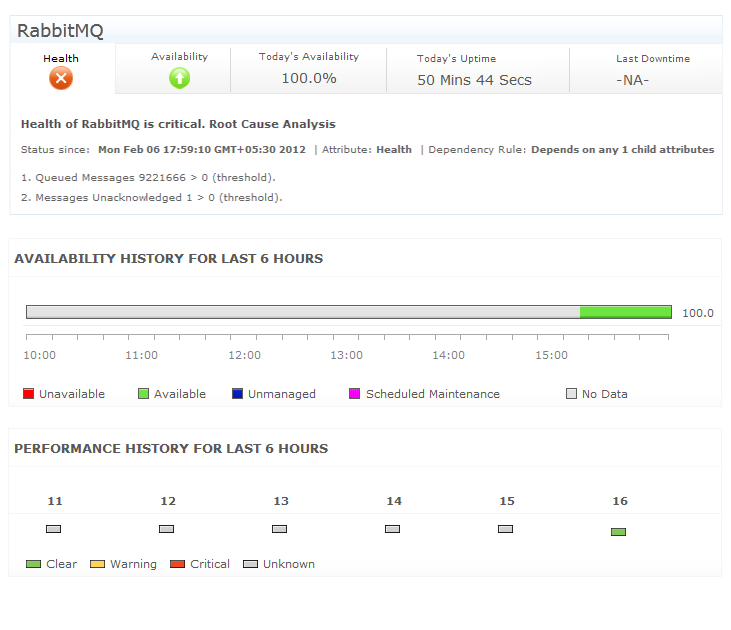This screenshot has width=731, height=630.
Task: Click the Unknown legend icon
Action: click(250, 564)
